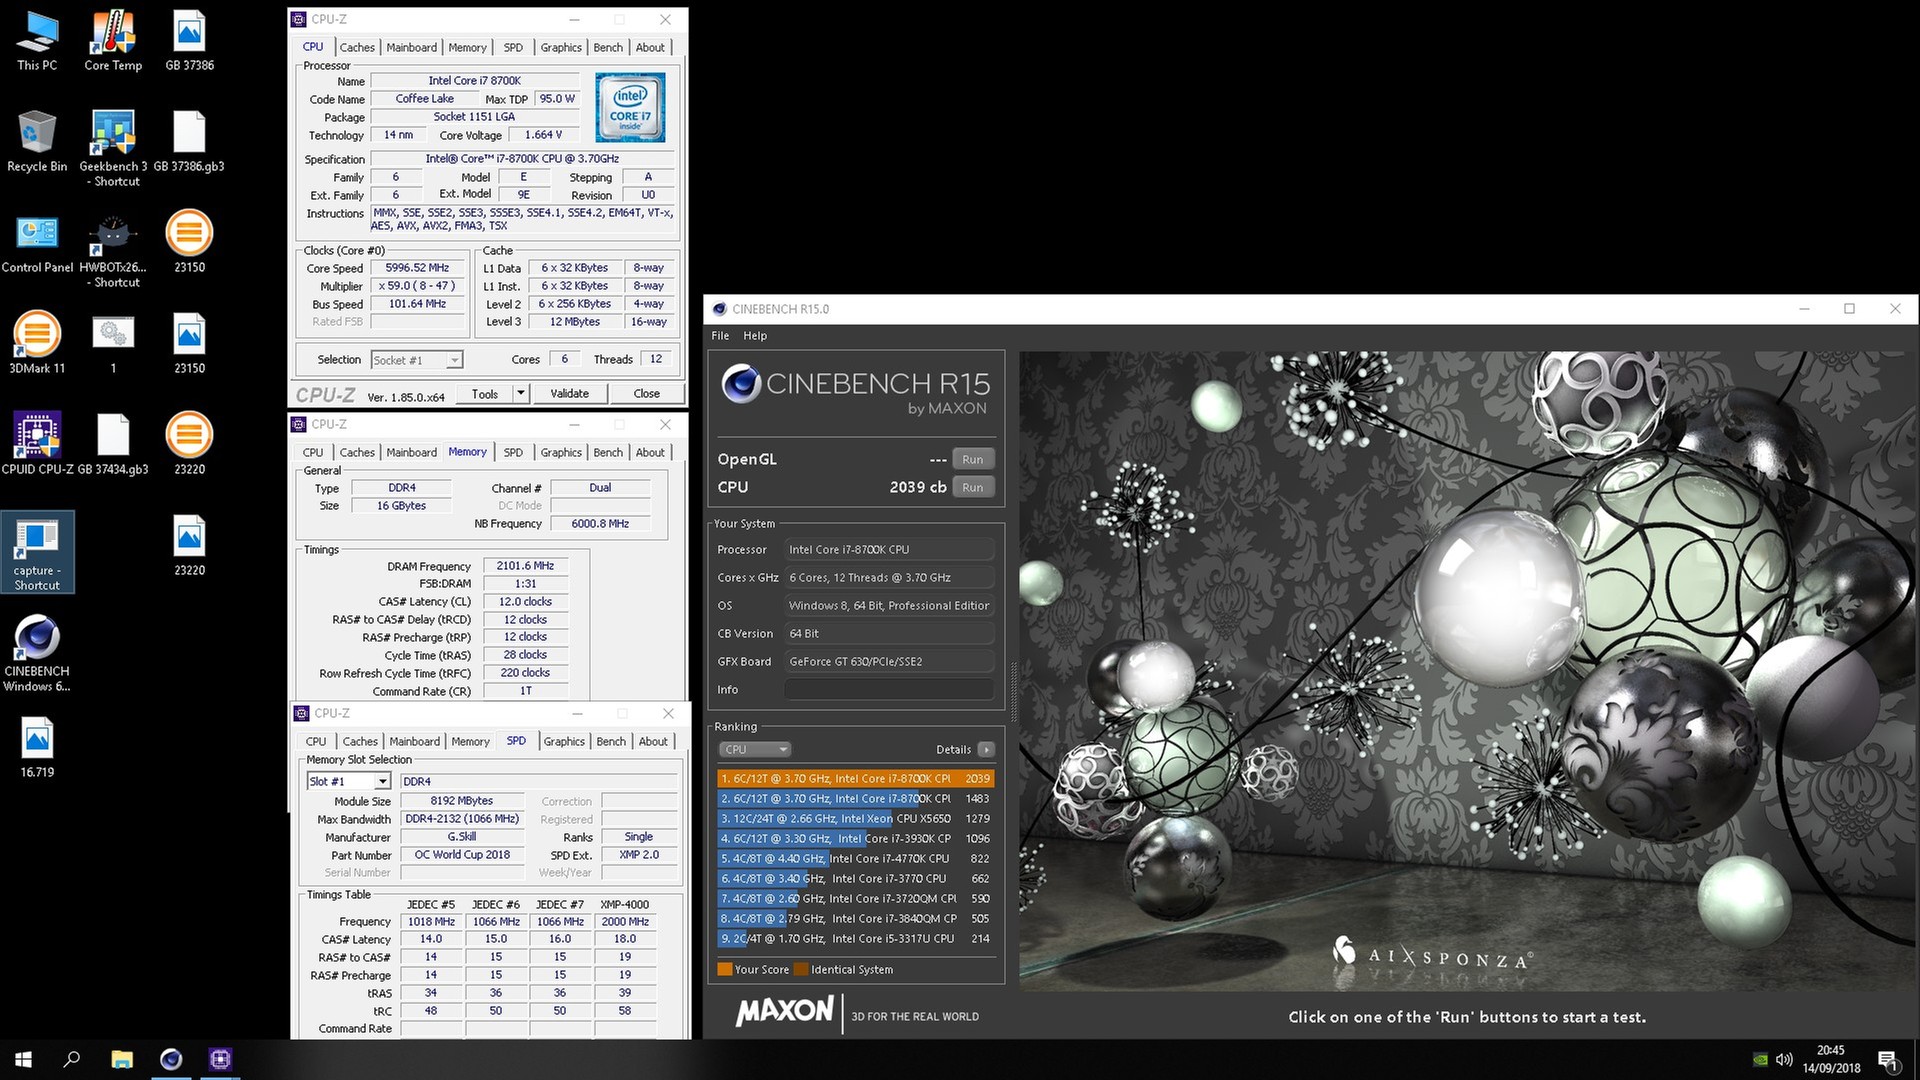The image size is (1920, 1080).
Task: Select the GB 37386.gb3 file icon
Action: 189,141
